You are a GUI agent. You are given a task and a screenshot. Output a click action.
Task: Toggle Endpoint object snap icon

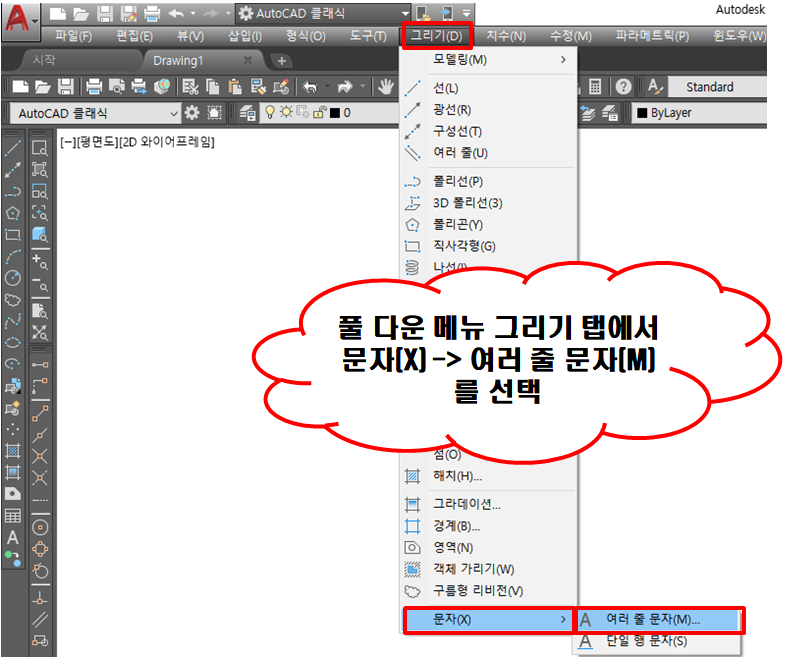(x=40, y=413)
